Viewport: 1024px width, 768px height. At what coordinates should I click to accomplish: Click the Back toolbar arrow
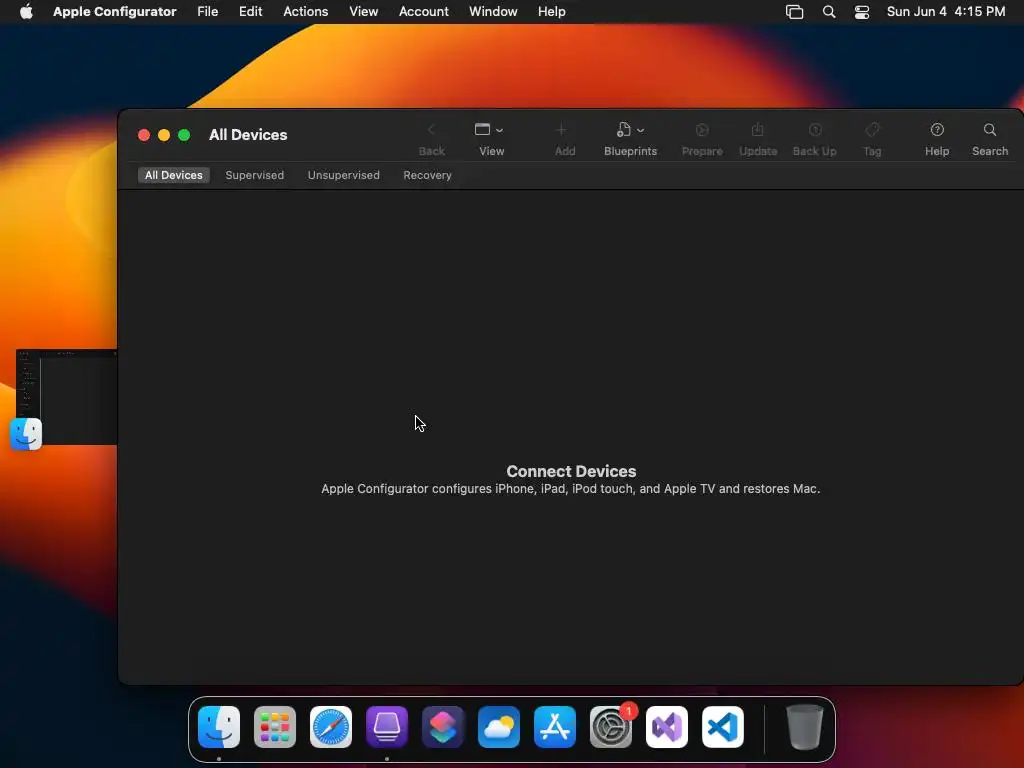coord(431,130)
